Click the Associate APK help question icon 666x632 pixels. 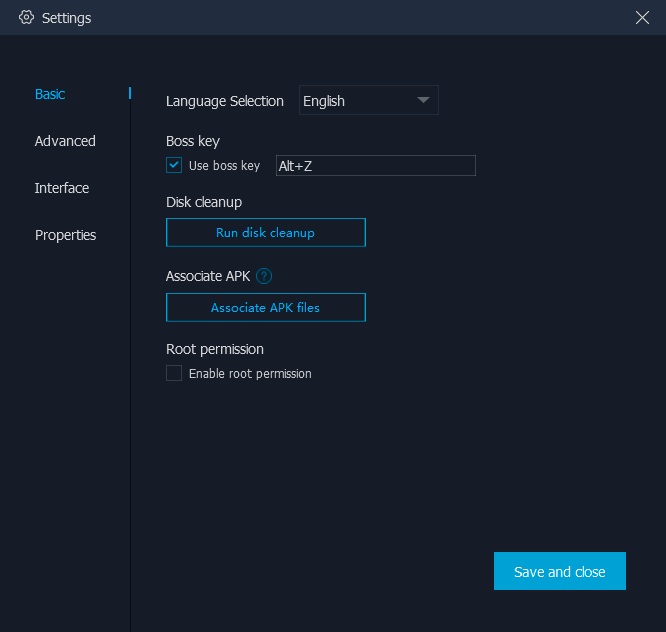coord(264,276)
